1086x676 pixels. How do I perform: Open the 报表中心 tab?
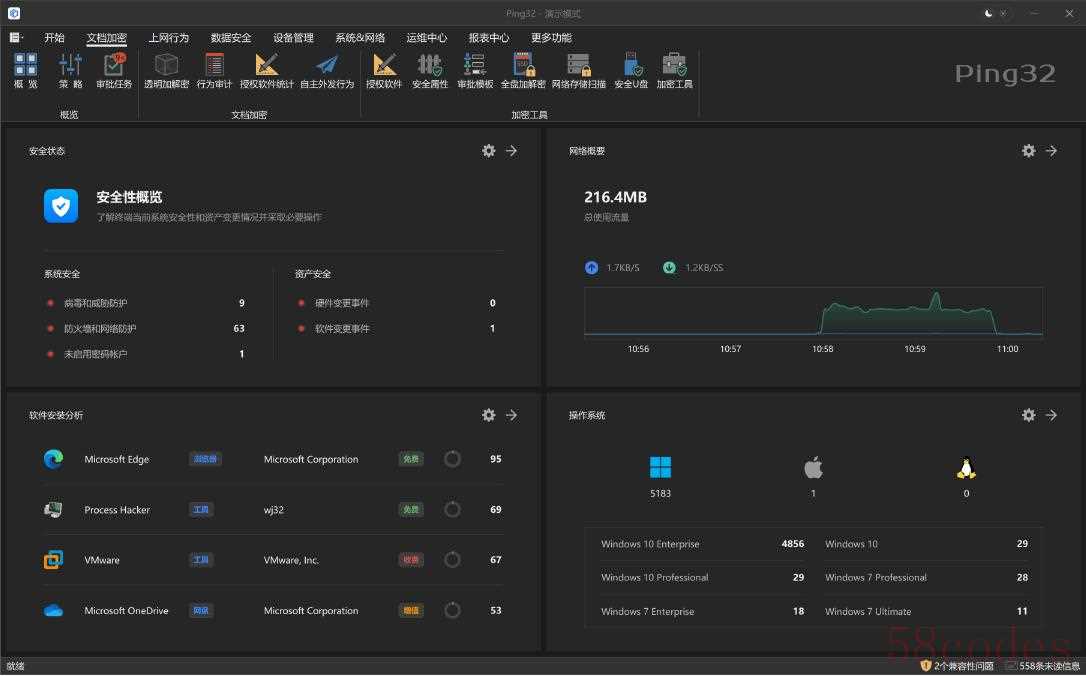point(488,38)
